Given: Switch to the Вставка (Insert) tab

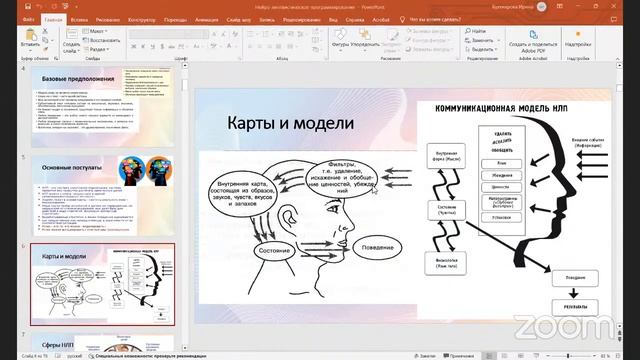Looking at the screenshot, I should [79, 20].
